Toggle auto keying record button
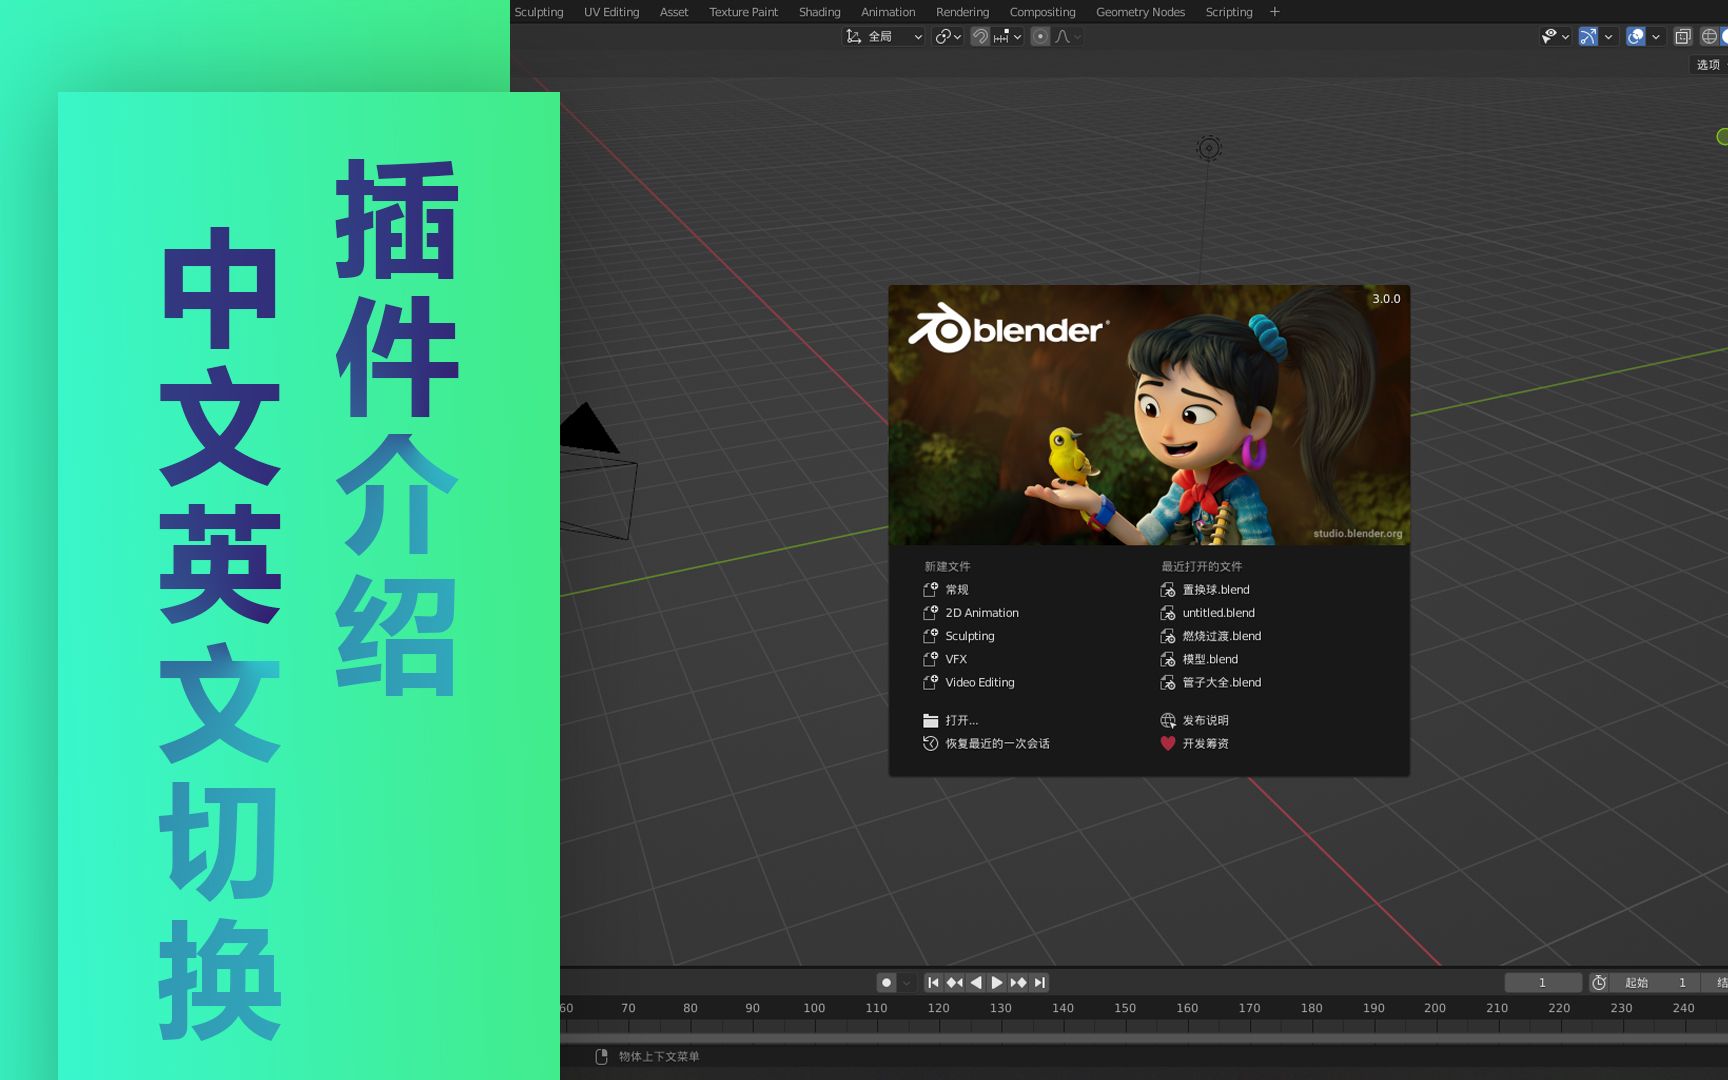Image resolution: width=1728 pixels, height=1080 pixels. (x=886, y=983)
